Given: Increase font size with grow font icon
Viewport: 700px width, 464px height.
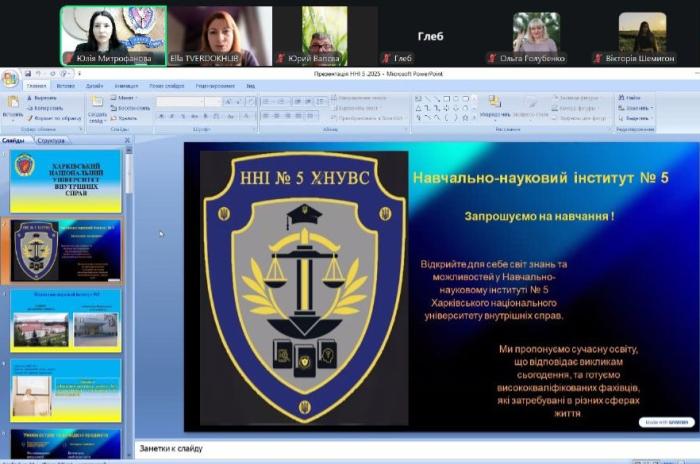Looking at the screenshot, I should pyautogui.click(x=228, y=102).
